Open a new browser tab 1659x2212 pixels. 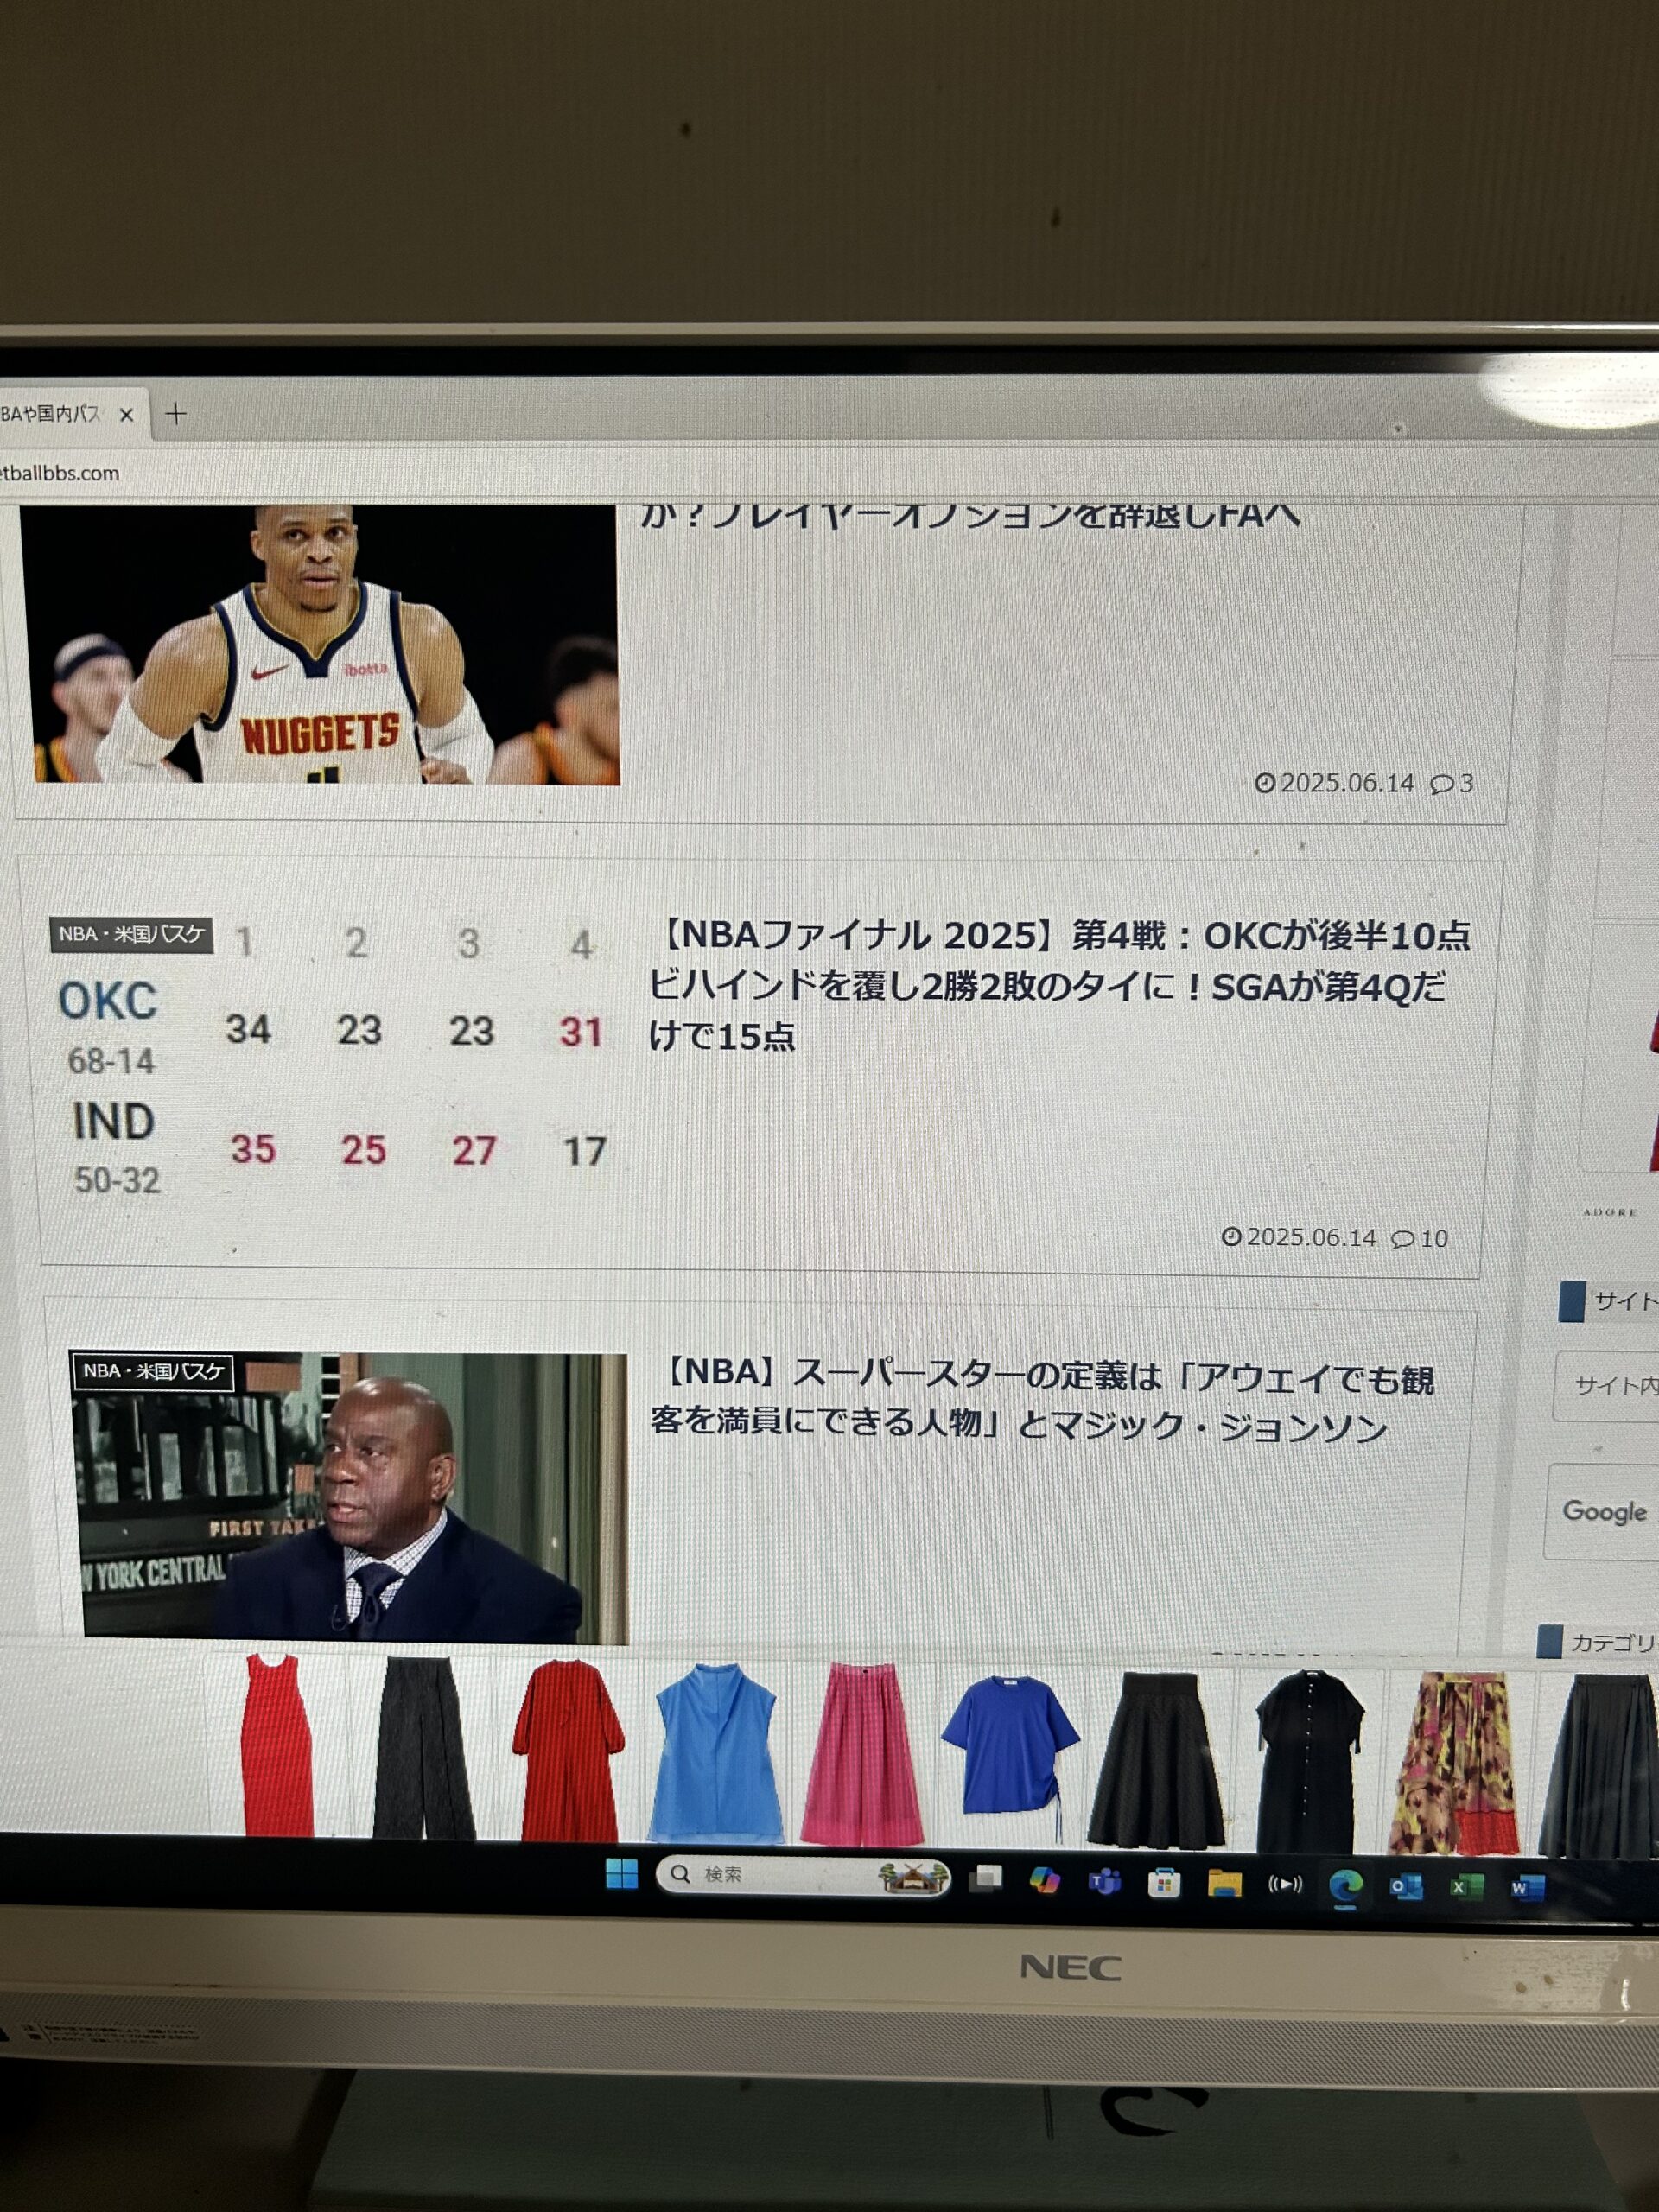point(176,414)
